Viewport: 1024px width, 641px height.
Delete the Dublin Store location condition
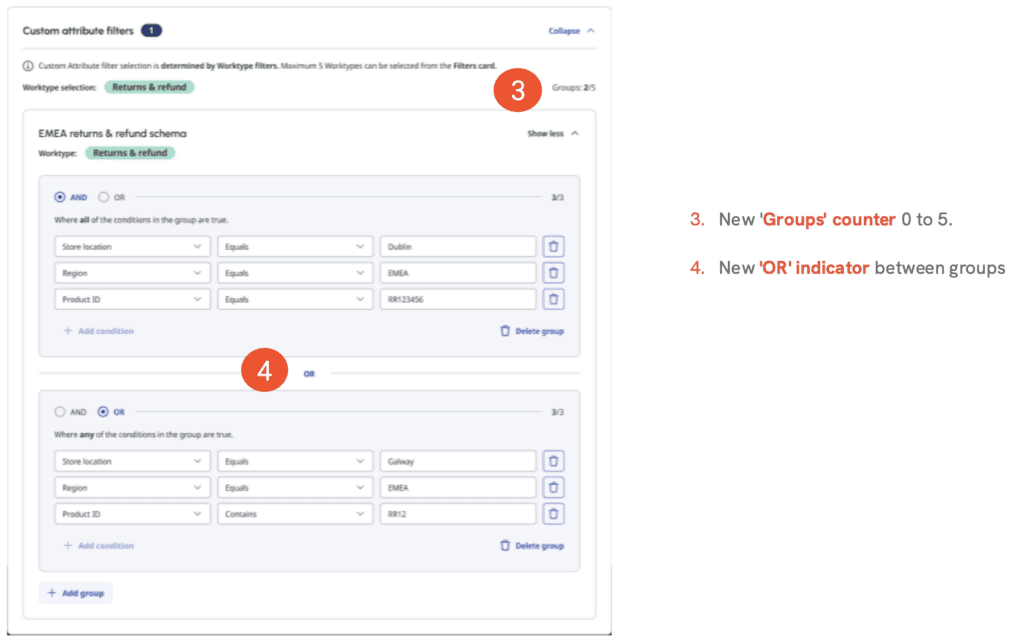click(x=553, y=246)
